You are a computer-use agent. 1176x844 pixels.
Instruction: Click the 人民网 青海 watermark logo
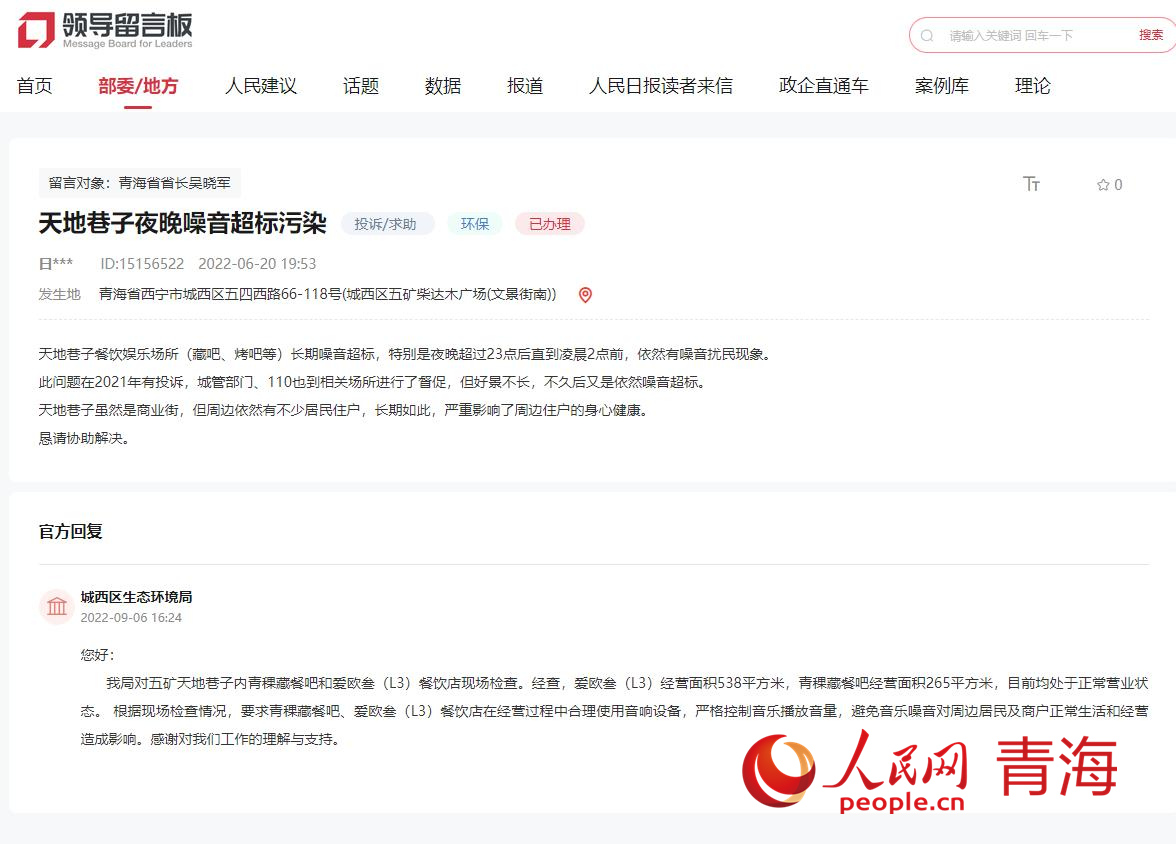click(929, 771)
